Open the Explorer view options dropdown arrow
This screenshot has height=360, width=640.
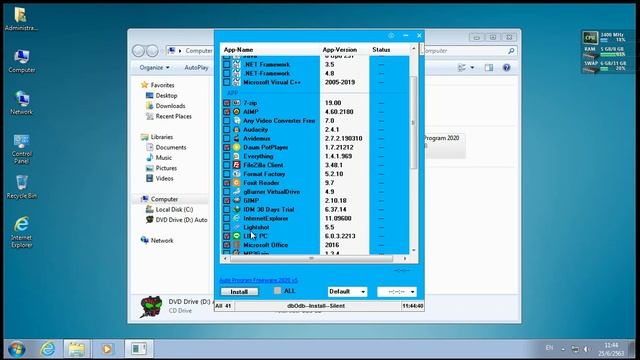click(472, 68)
